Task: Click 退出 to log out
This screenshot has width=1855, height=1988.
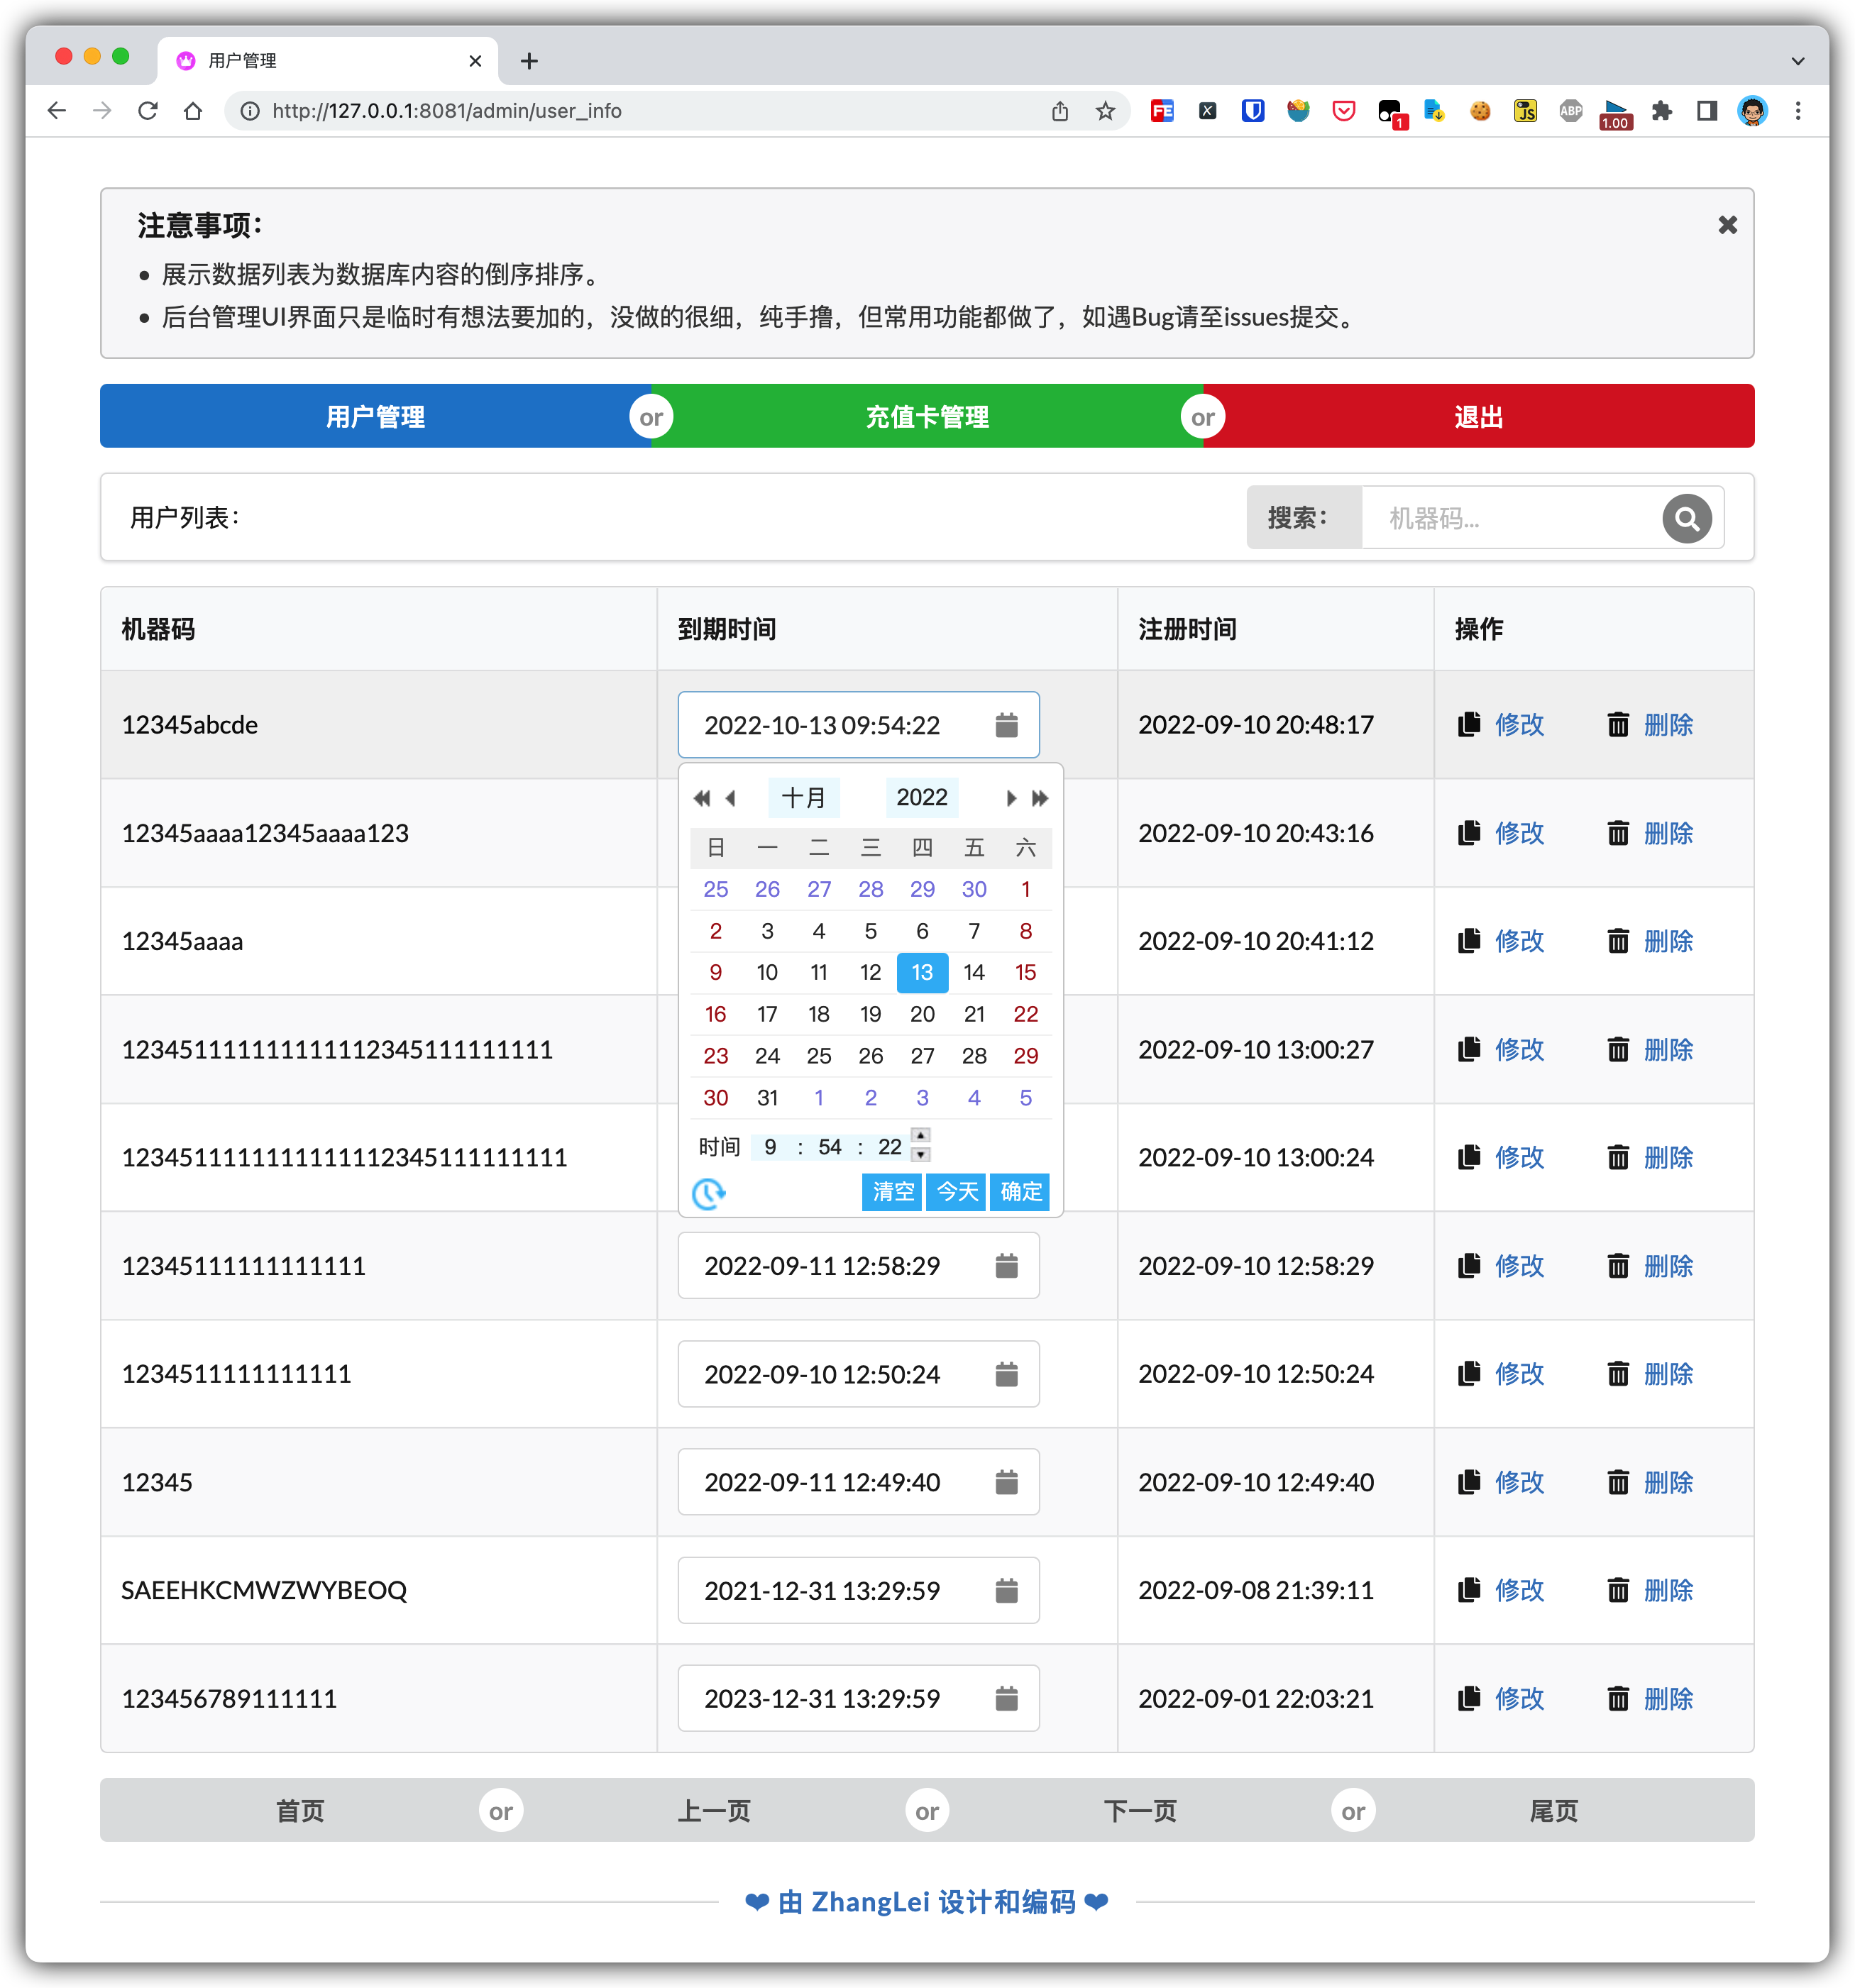Action: click(x=1477, y=416)
